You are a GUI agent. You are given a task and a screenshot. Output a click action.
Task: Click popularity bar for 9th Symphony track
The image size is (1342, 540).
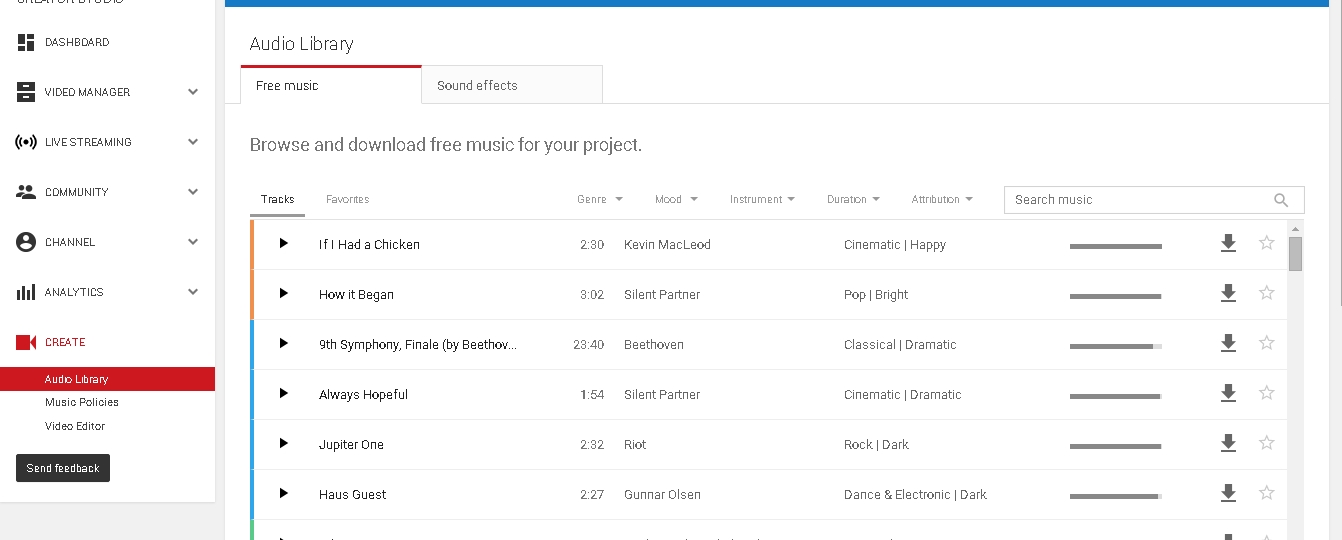pyautogui.click(x=1116, y=346)
